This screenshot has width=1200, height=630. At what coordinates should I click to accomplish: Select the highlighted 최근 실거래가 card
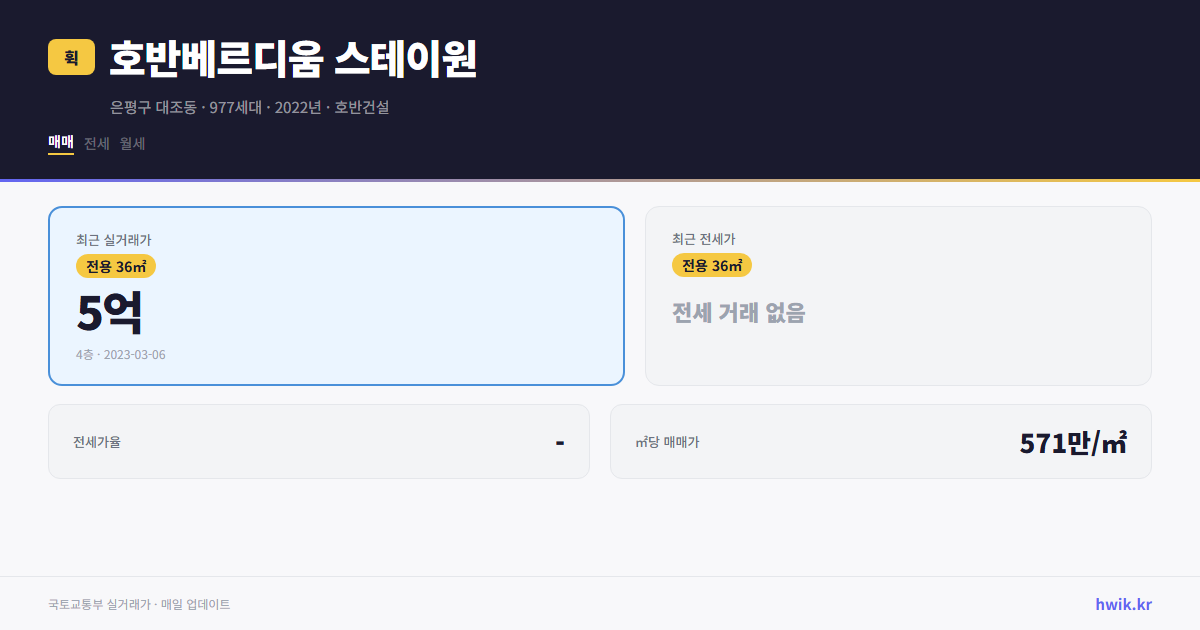click(x=335, y=295)
